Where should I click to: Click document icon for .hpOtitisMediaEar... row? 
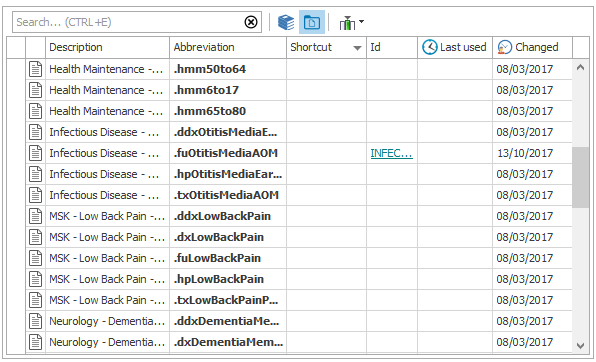(x=35, y=174)
